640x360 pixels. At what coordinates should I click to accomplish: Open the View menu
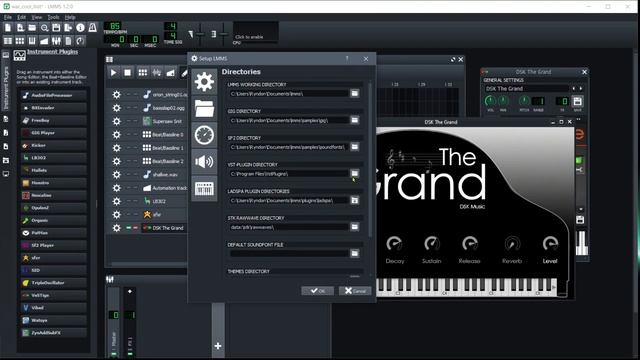(x=37, y=17)
